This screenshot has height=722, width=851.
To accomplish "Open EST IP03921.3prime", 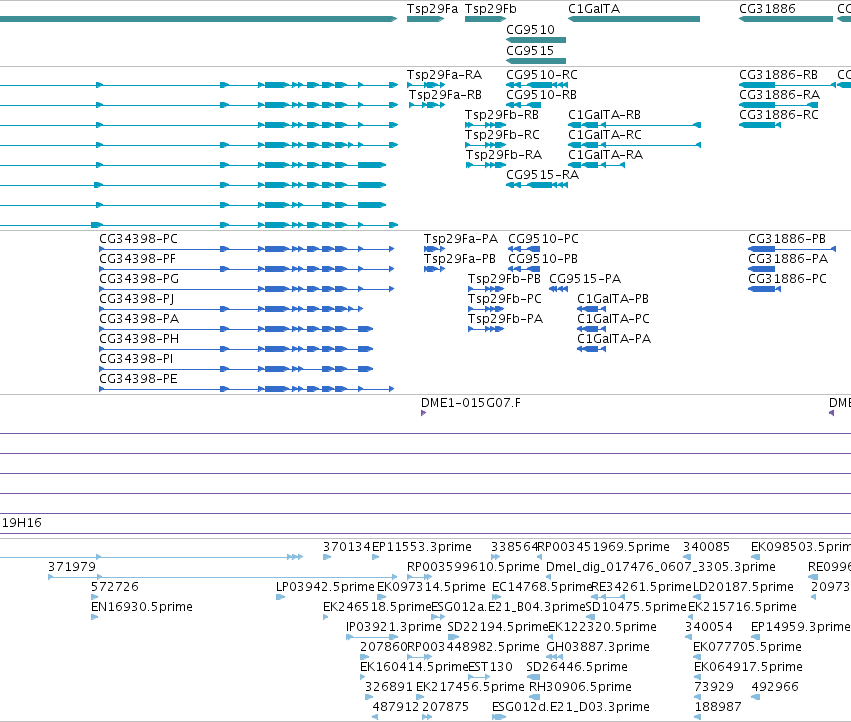I will tap(393, 627).
